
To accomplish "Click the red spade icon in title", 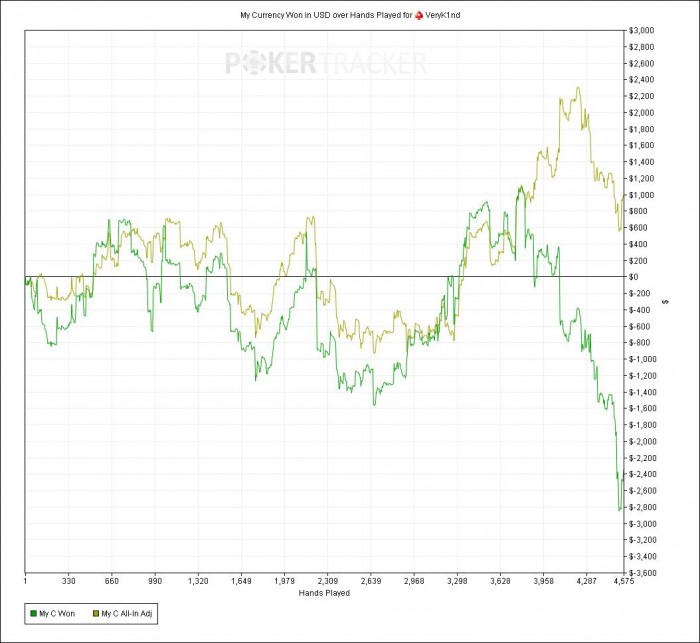I will click(x=419, y=15).
